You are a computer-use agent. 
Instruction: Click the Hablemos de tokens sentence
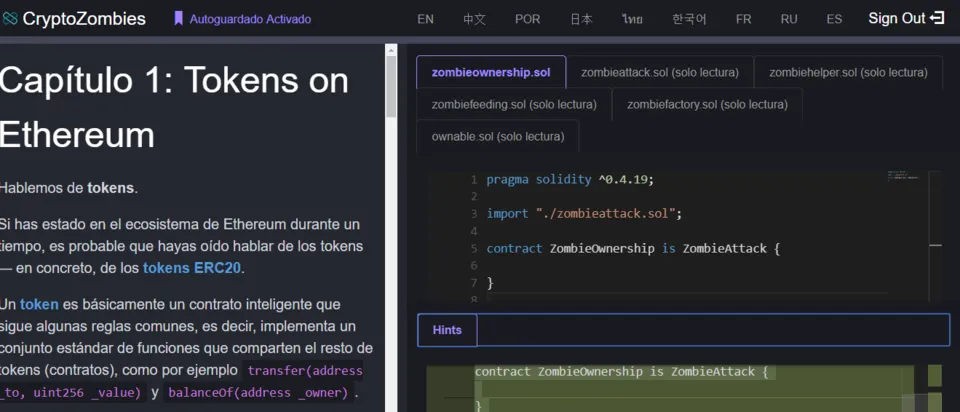coord(69,187)
